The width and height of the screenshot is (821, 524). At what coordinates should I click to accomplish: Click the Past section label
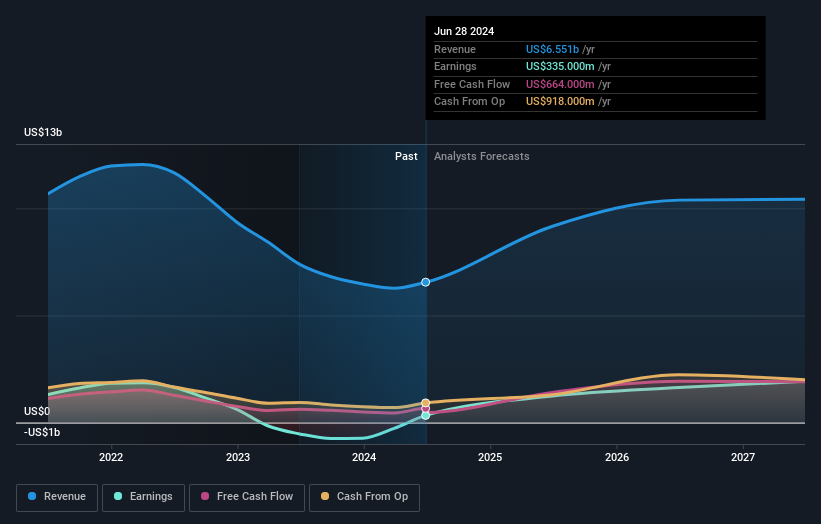pos(406,157)
